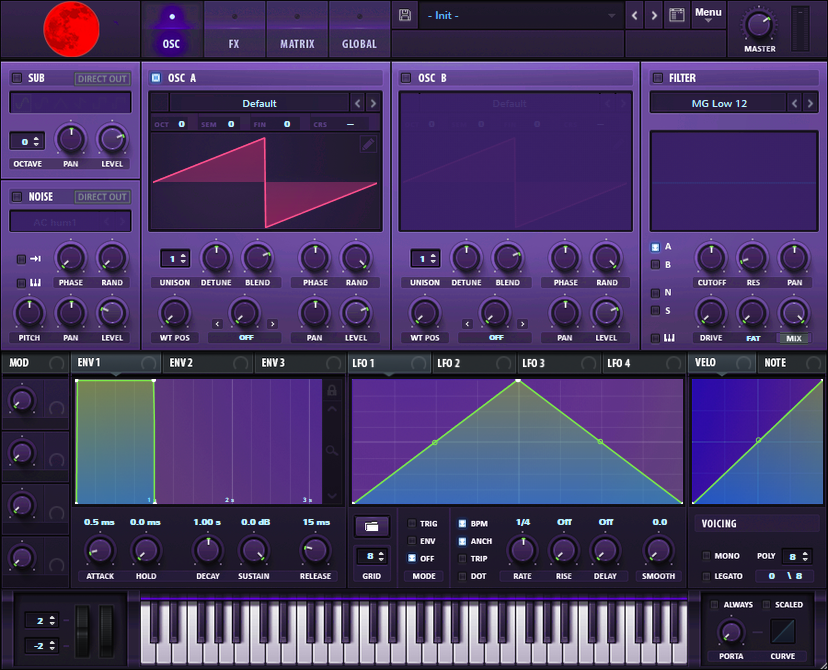Screen dimensions: 828x670
Task: Click the NOTE modulation source handle
Action: coord(814,363)
